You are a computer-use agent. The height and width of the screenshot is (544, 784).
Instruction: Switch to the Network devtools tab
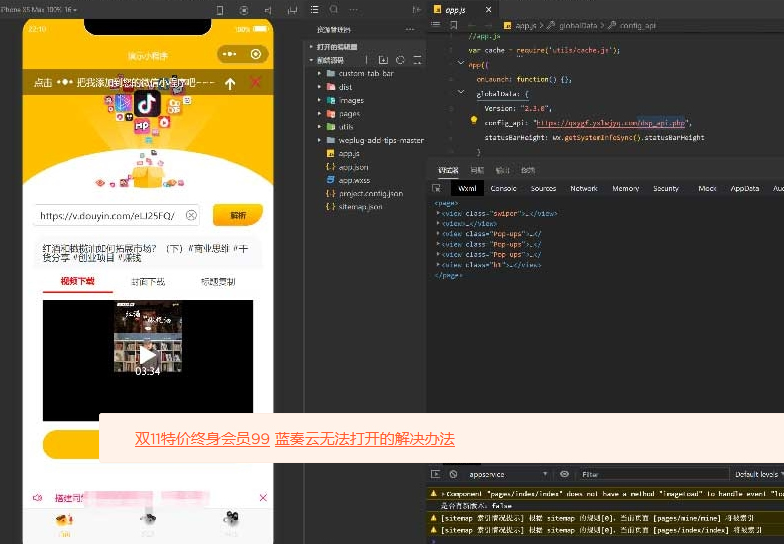(584, 188)
